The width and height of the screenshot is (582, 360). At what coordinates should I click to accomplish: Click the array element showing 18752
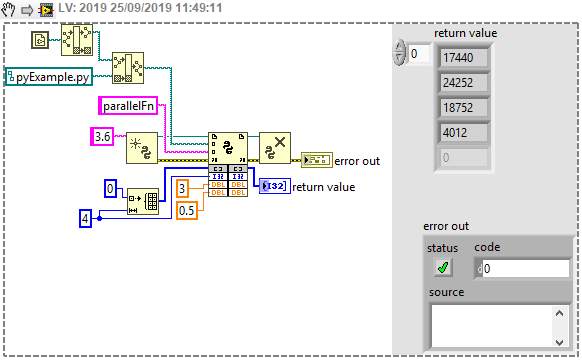[464, 108]
